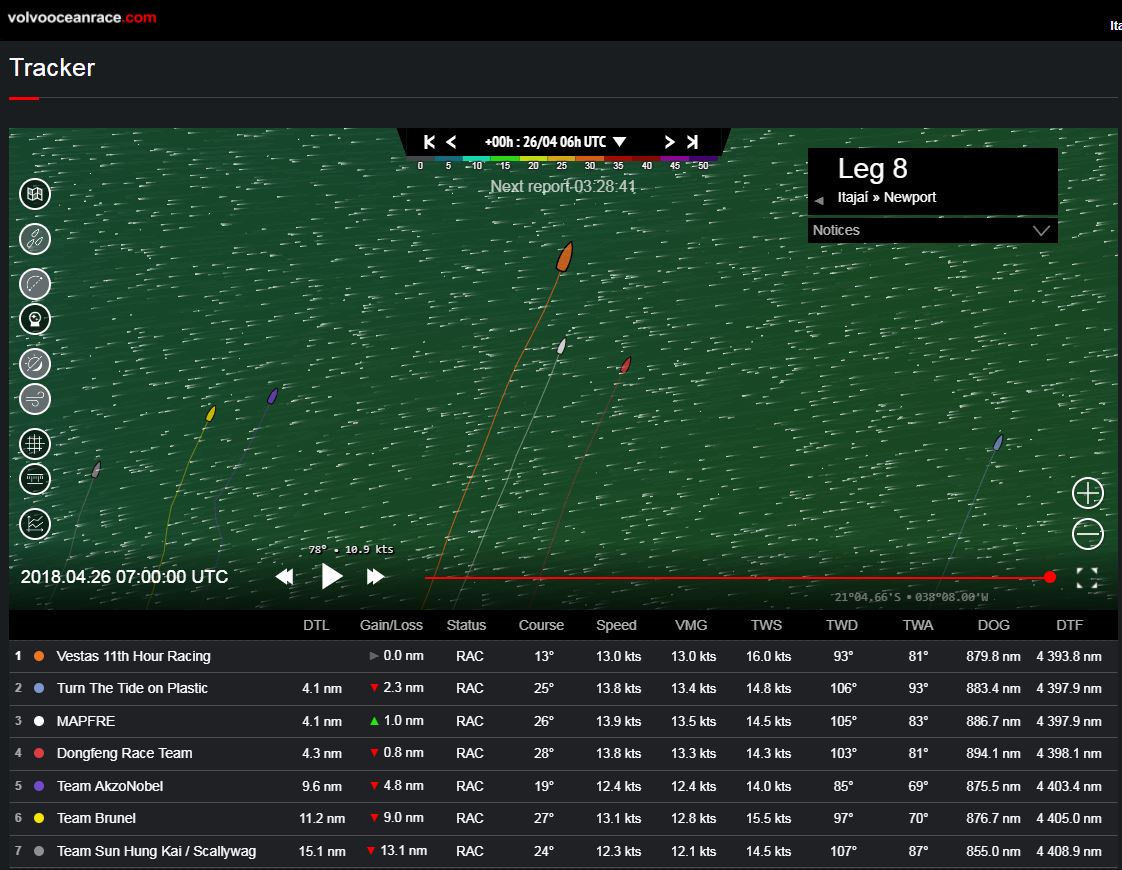The height and width of the screenshot is (870, 1122).
Task: Click the timestamp 2018.04.26 07:00:00 UTC
Action: click(125, 577)
